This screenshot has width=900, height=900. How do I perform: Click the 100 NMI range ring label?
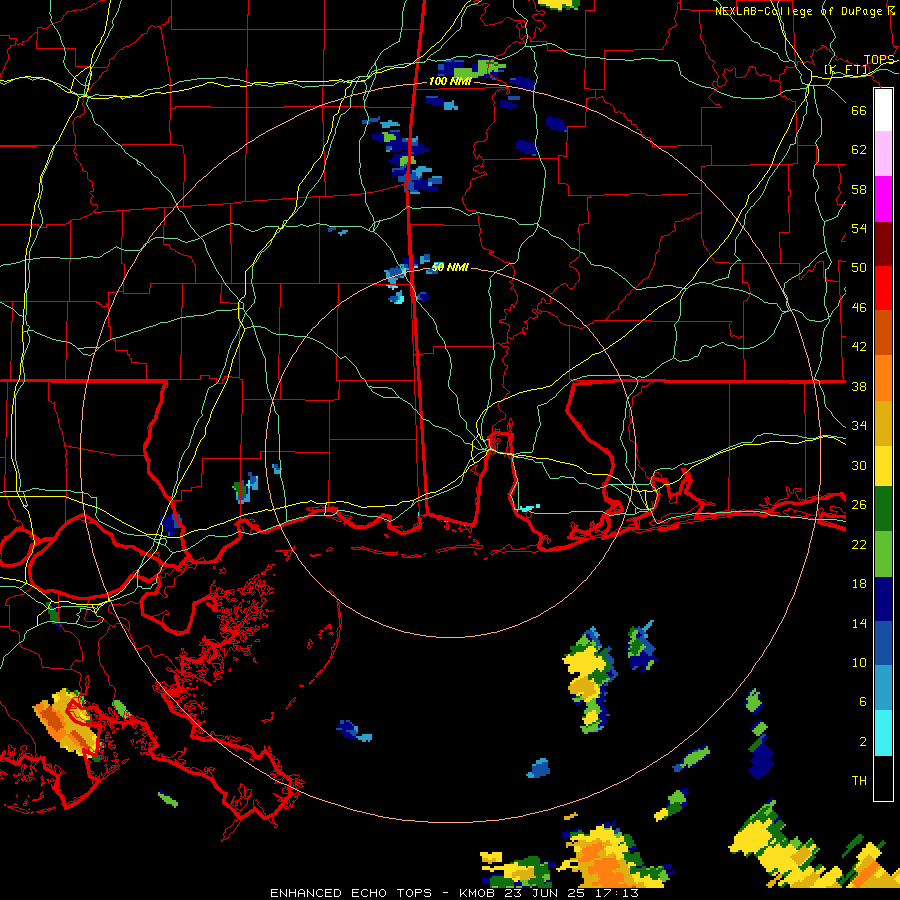click(450, 82)
